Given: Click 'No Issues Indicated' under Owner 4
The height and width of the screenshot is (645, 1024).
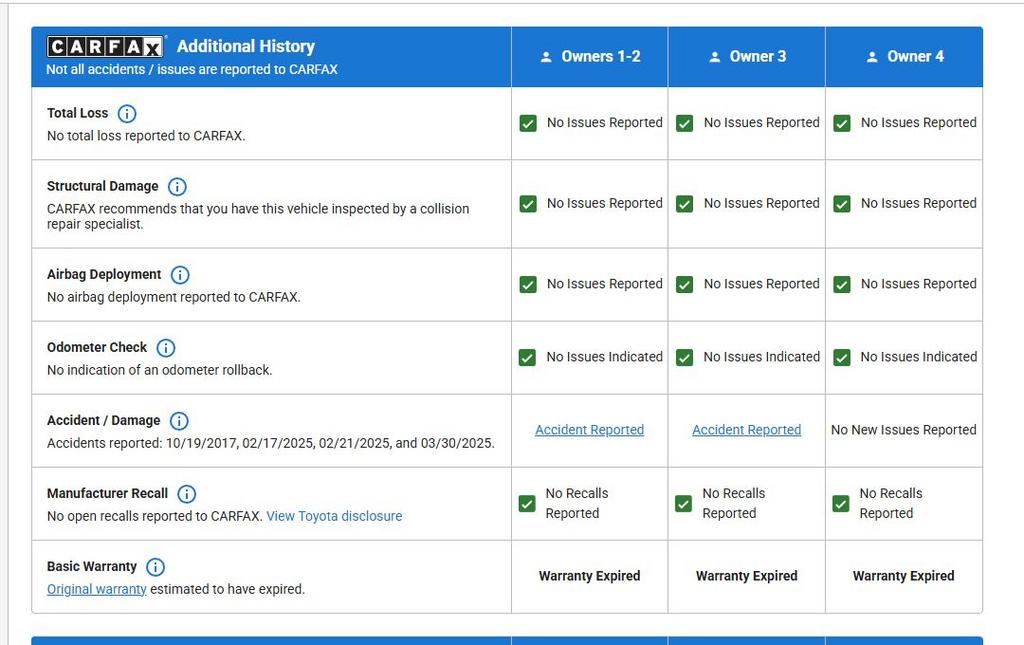Looking at the screenshot, I should click(919, 356).
